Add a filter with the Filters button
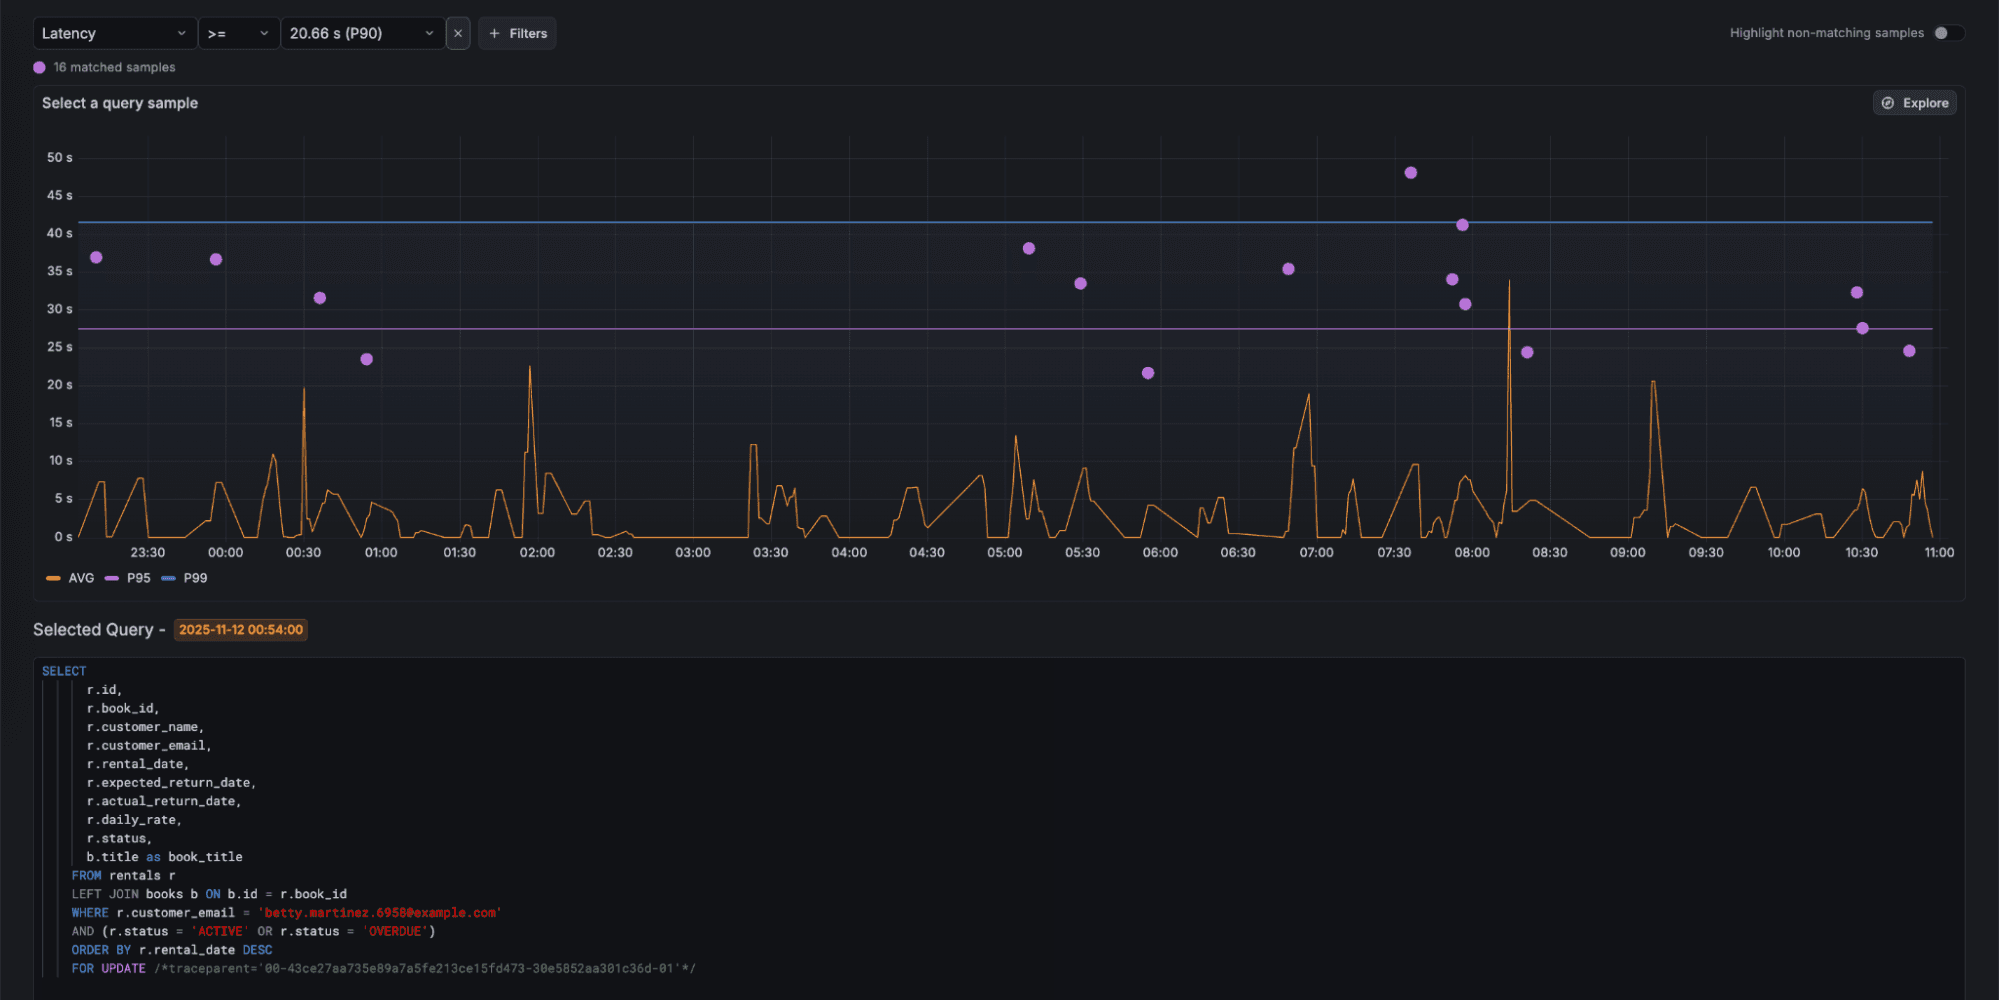 coord(517,32)
